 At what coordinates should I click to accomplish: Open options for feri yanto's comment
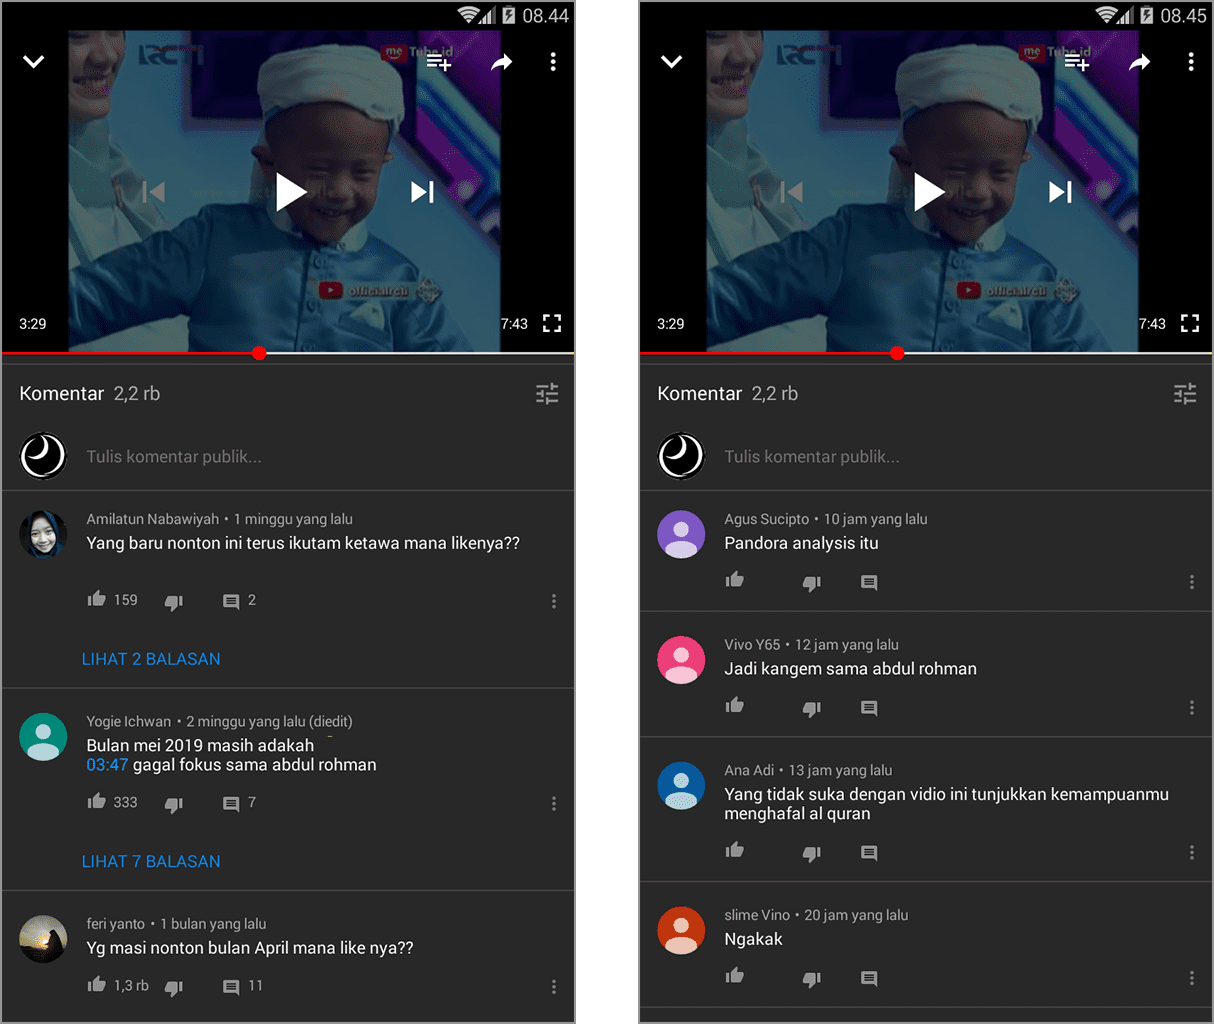(x=554, y=987)
